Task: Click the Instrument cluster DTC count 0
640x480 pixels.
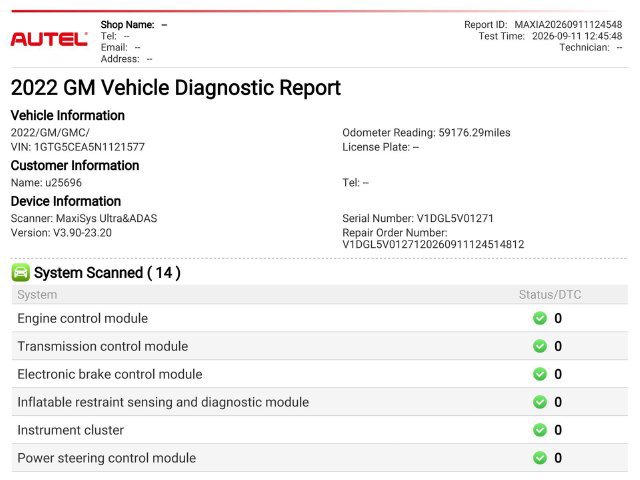Action: [558, 430]
